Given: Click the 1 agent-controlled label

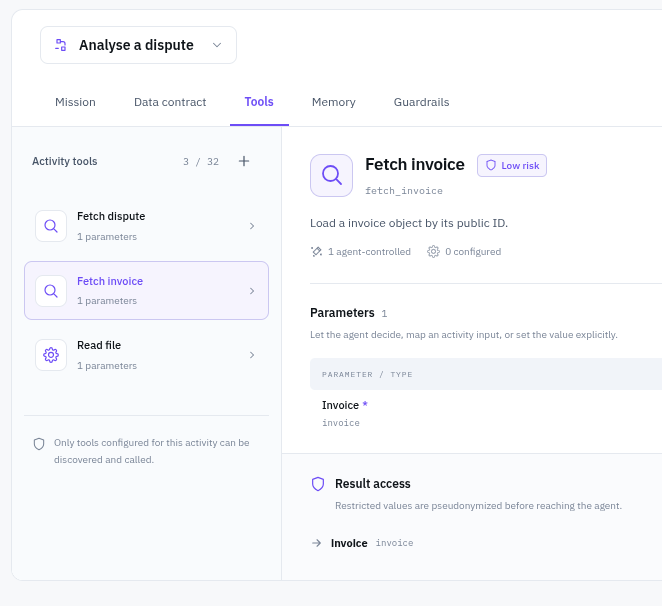Looking at the screenshot, I should point(369,252).
